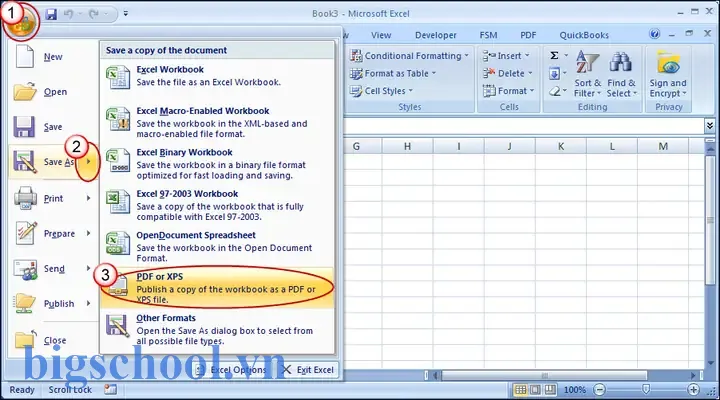Expand the Send submenu arrow

click(88, 268)
